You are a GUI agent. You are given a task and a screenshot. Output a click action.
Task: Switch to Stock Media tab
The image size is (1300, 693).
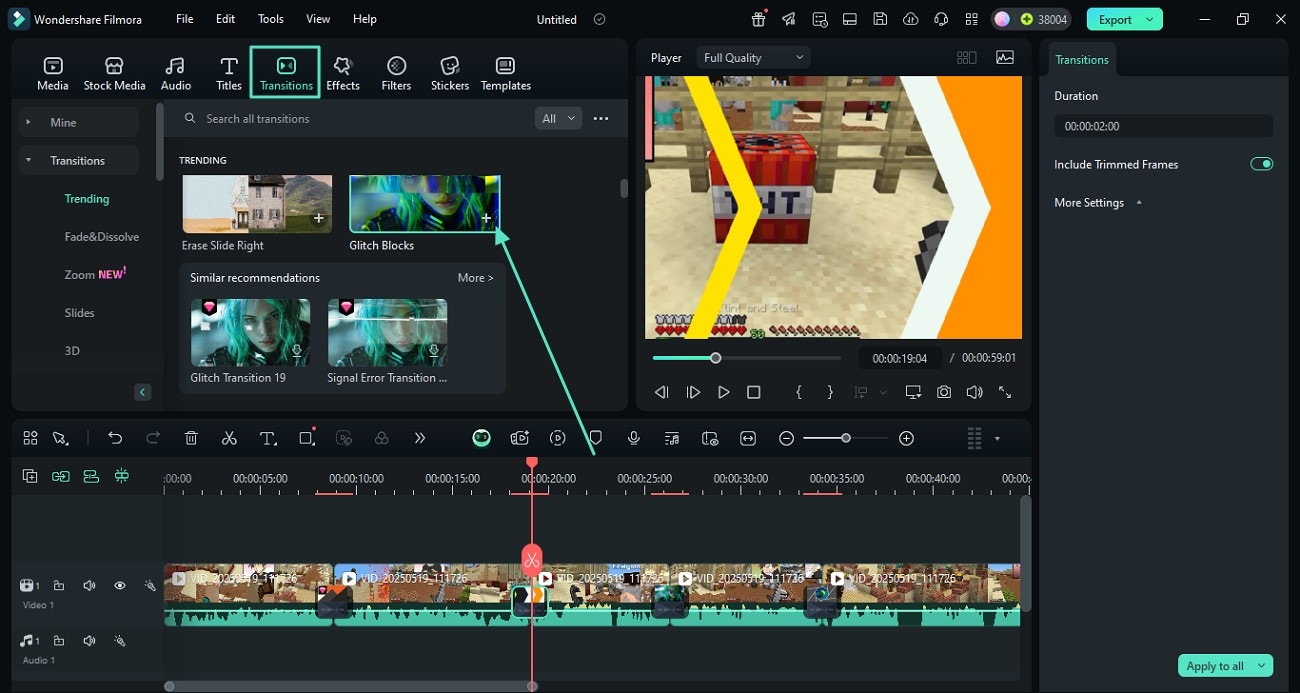[114, 73]
